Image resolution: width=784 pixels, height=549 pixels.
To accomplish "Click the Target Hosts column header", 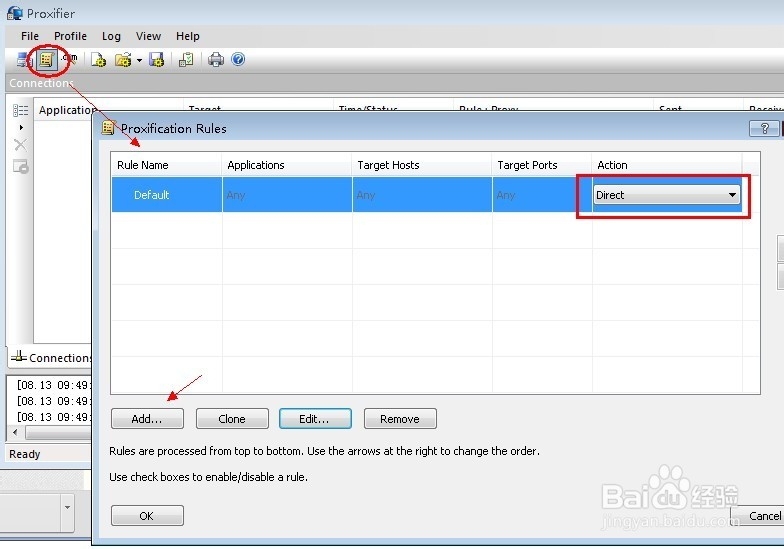I will (x=422, y=165).
